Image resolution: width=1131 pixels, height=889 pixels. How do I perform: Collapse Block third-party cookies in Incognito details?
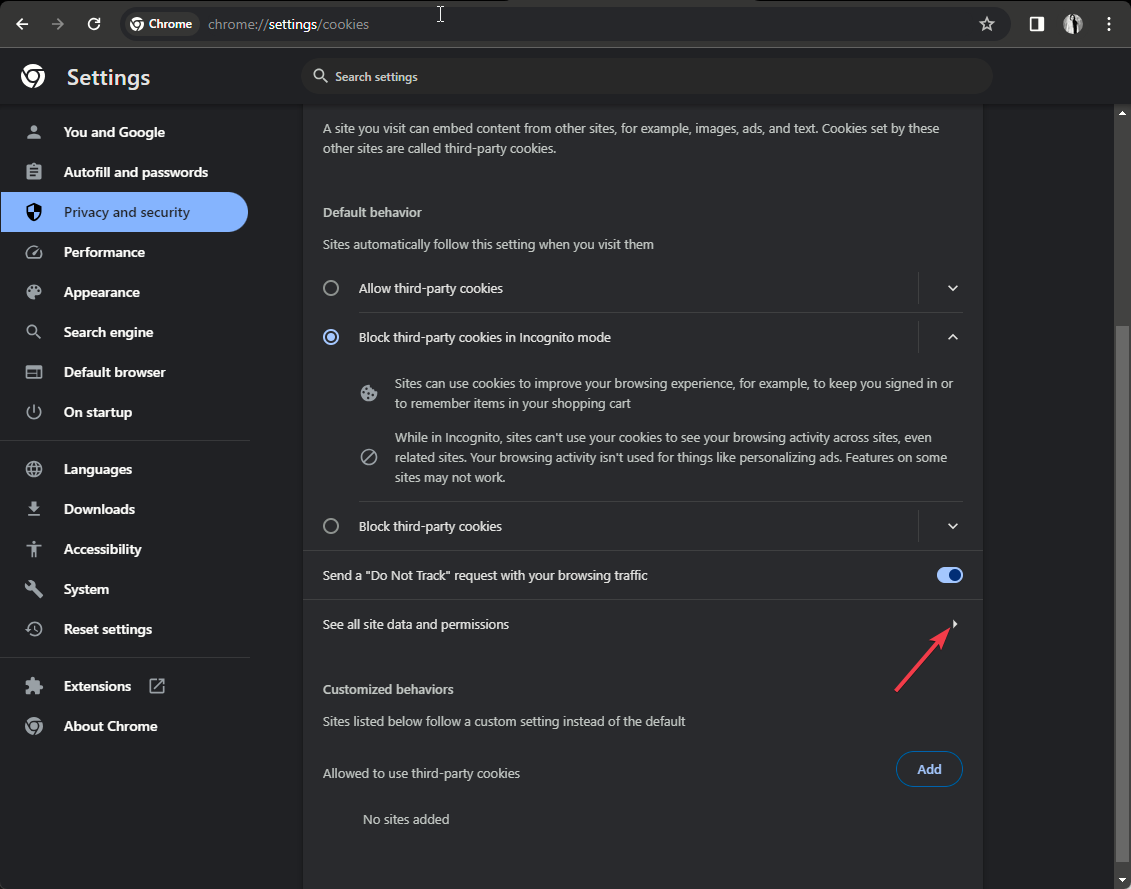tap(953, 337)
